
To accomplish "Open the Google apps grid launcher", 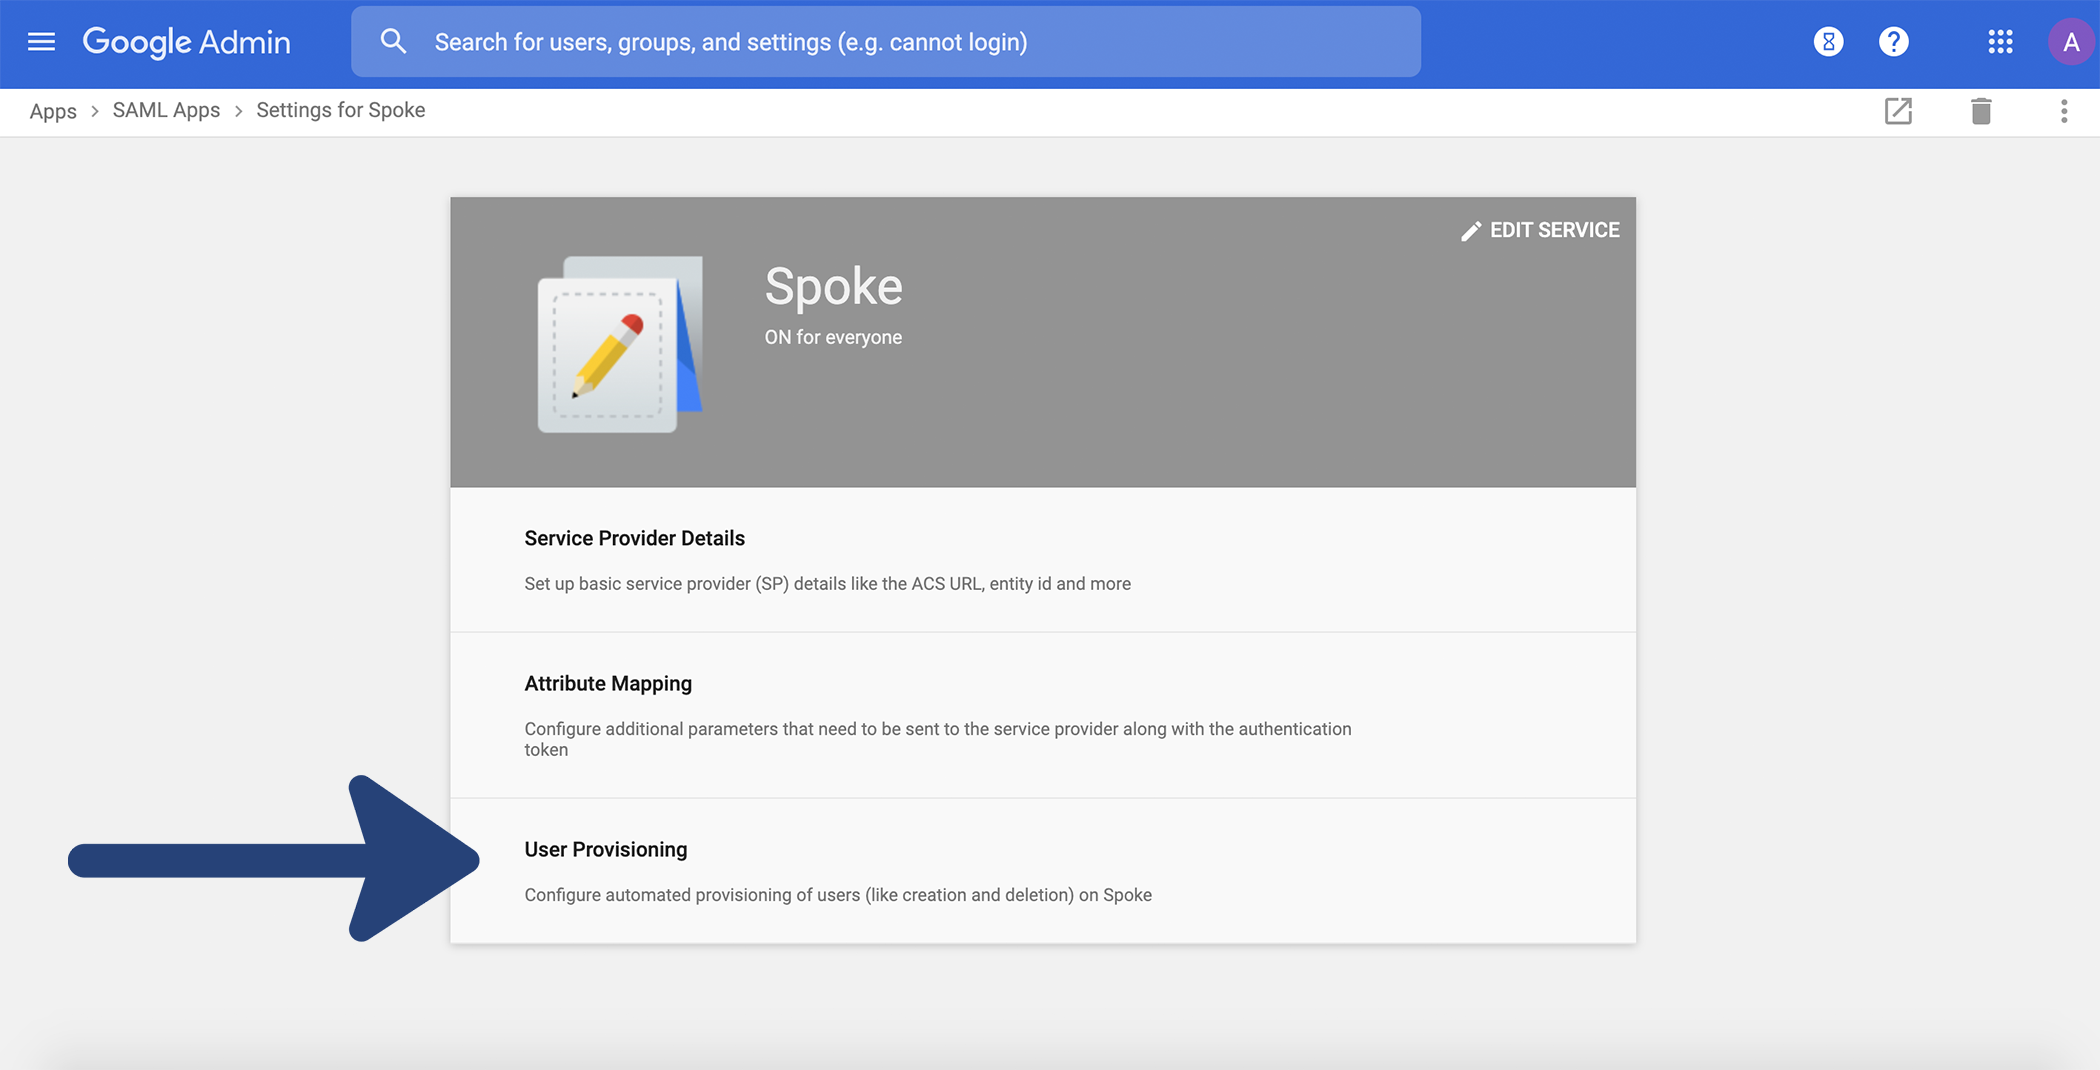I will pos(2000,42).
